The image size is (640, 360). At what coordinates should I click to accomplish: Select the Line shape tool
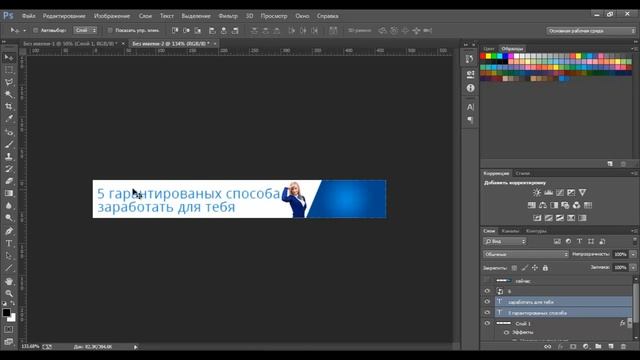tap(9, 268)
